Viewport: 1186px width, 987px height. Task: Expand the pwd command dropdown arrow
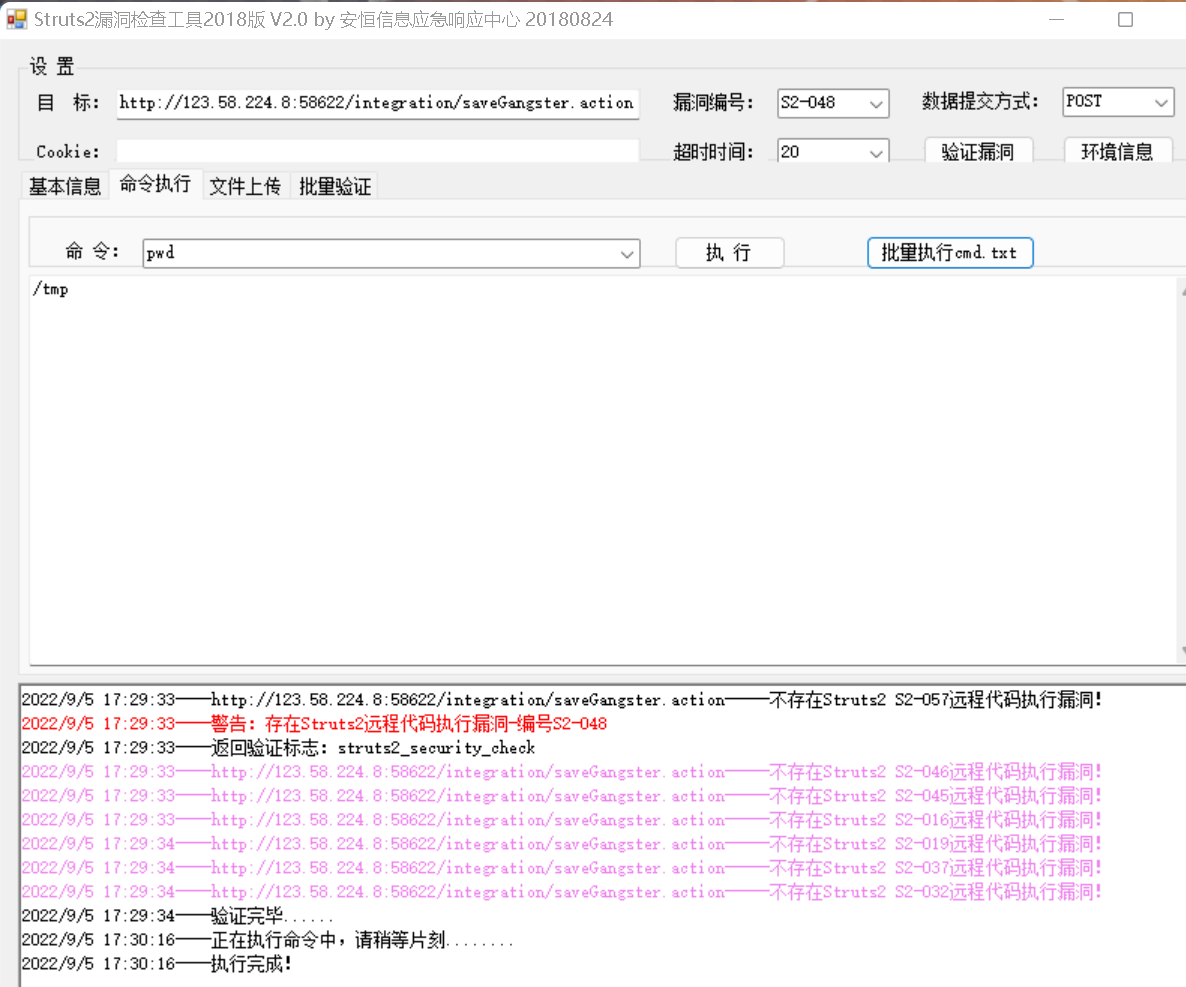[x=627, y=254]
